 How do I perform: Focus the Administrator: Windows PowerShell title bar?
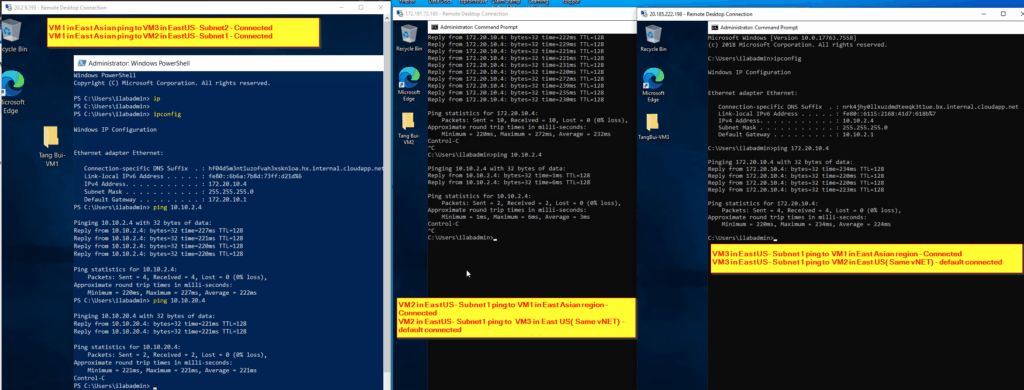tap(229, 63)
